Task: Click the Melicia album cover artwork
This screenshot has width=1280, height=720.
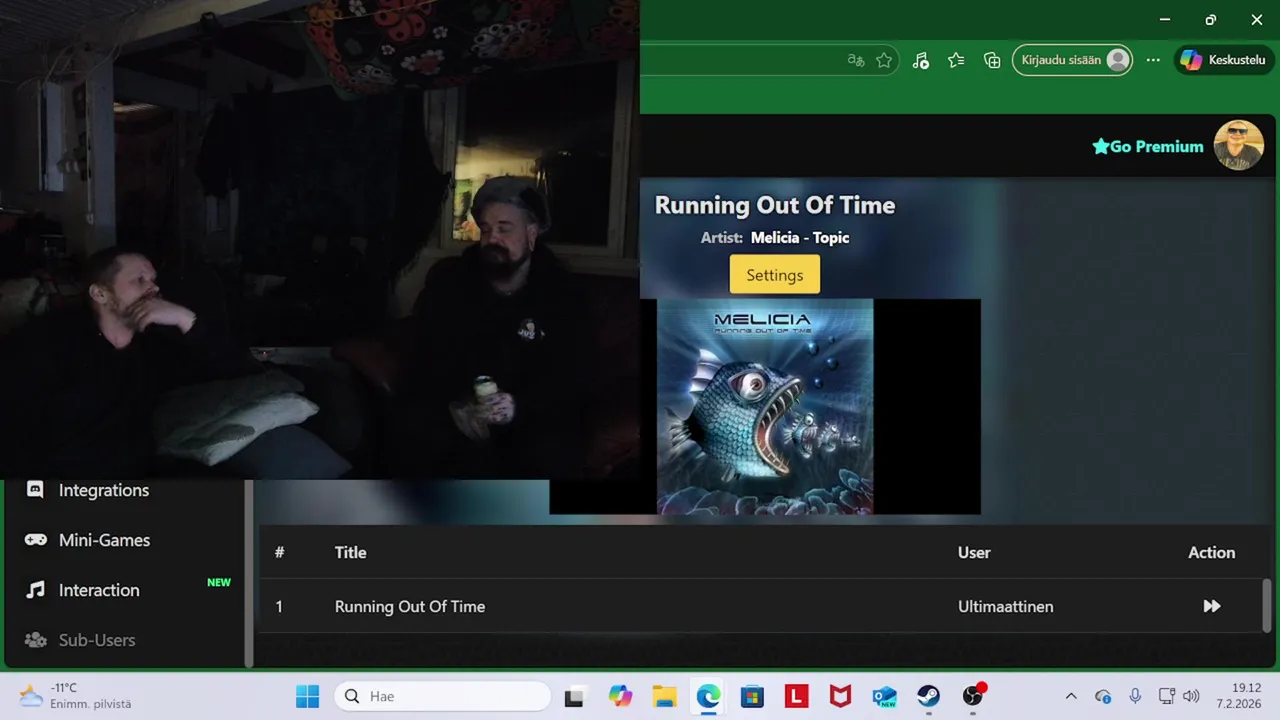Action: coord(765,406)
